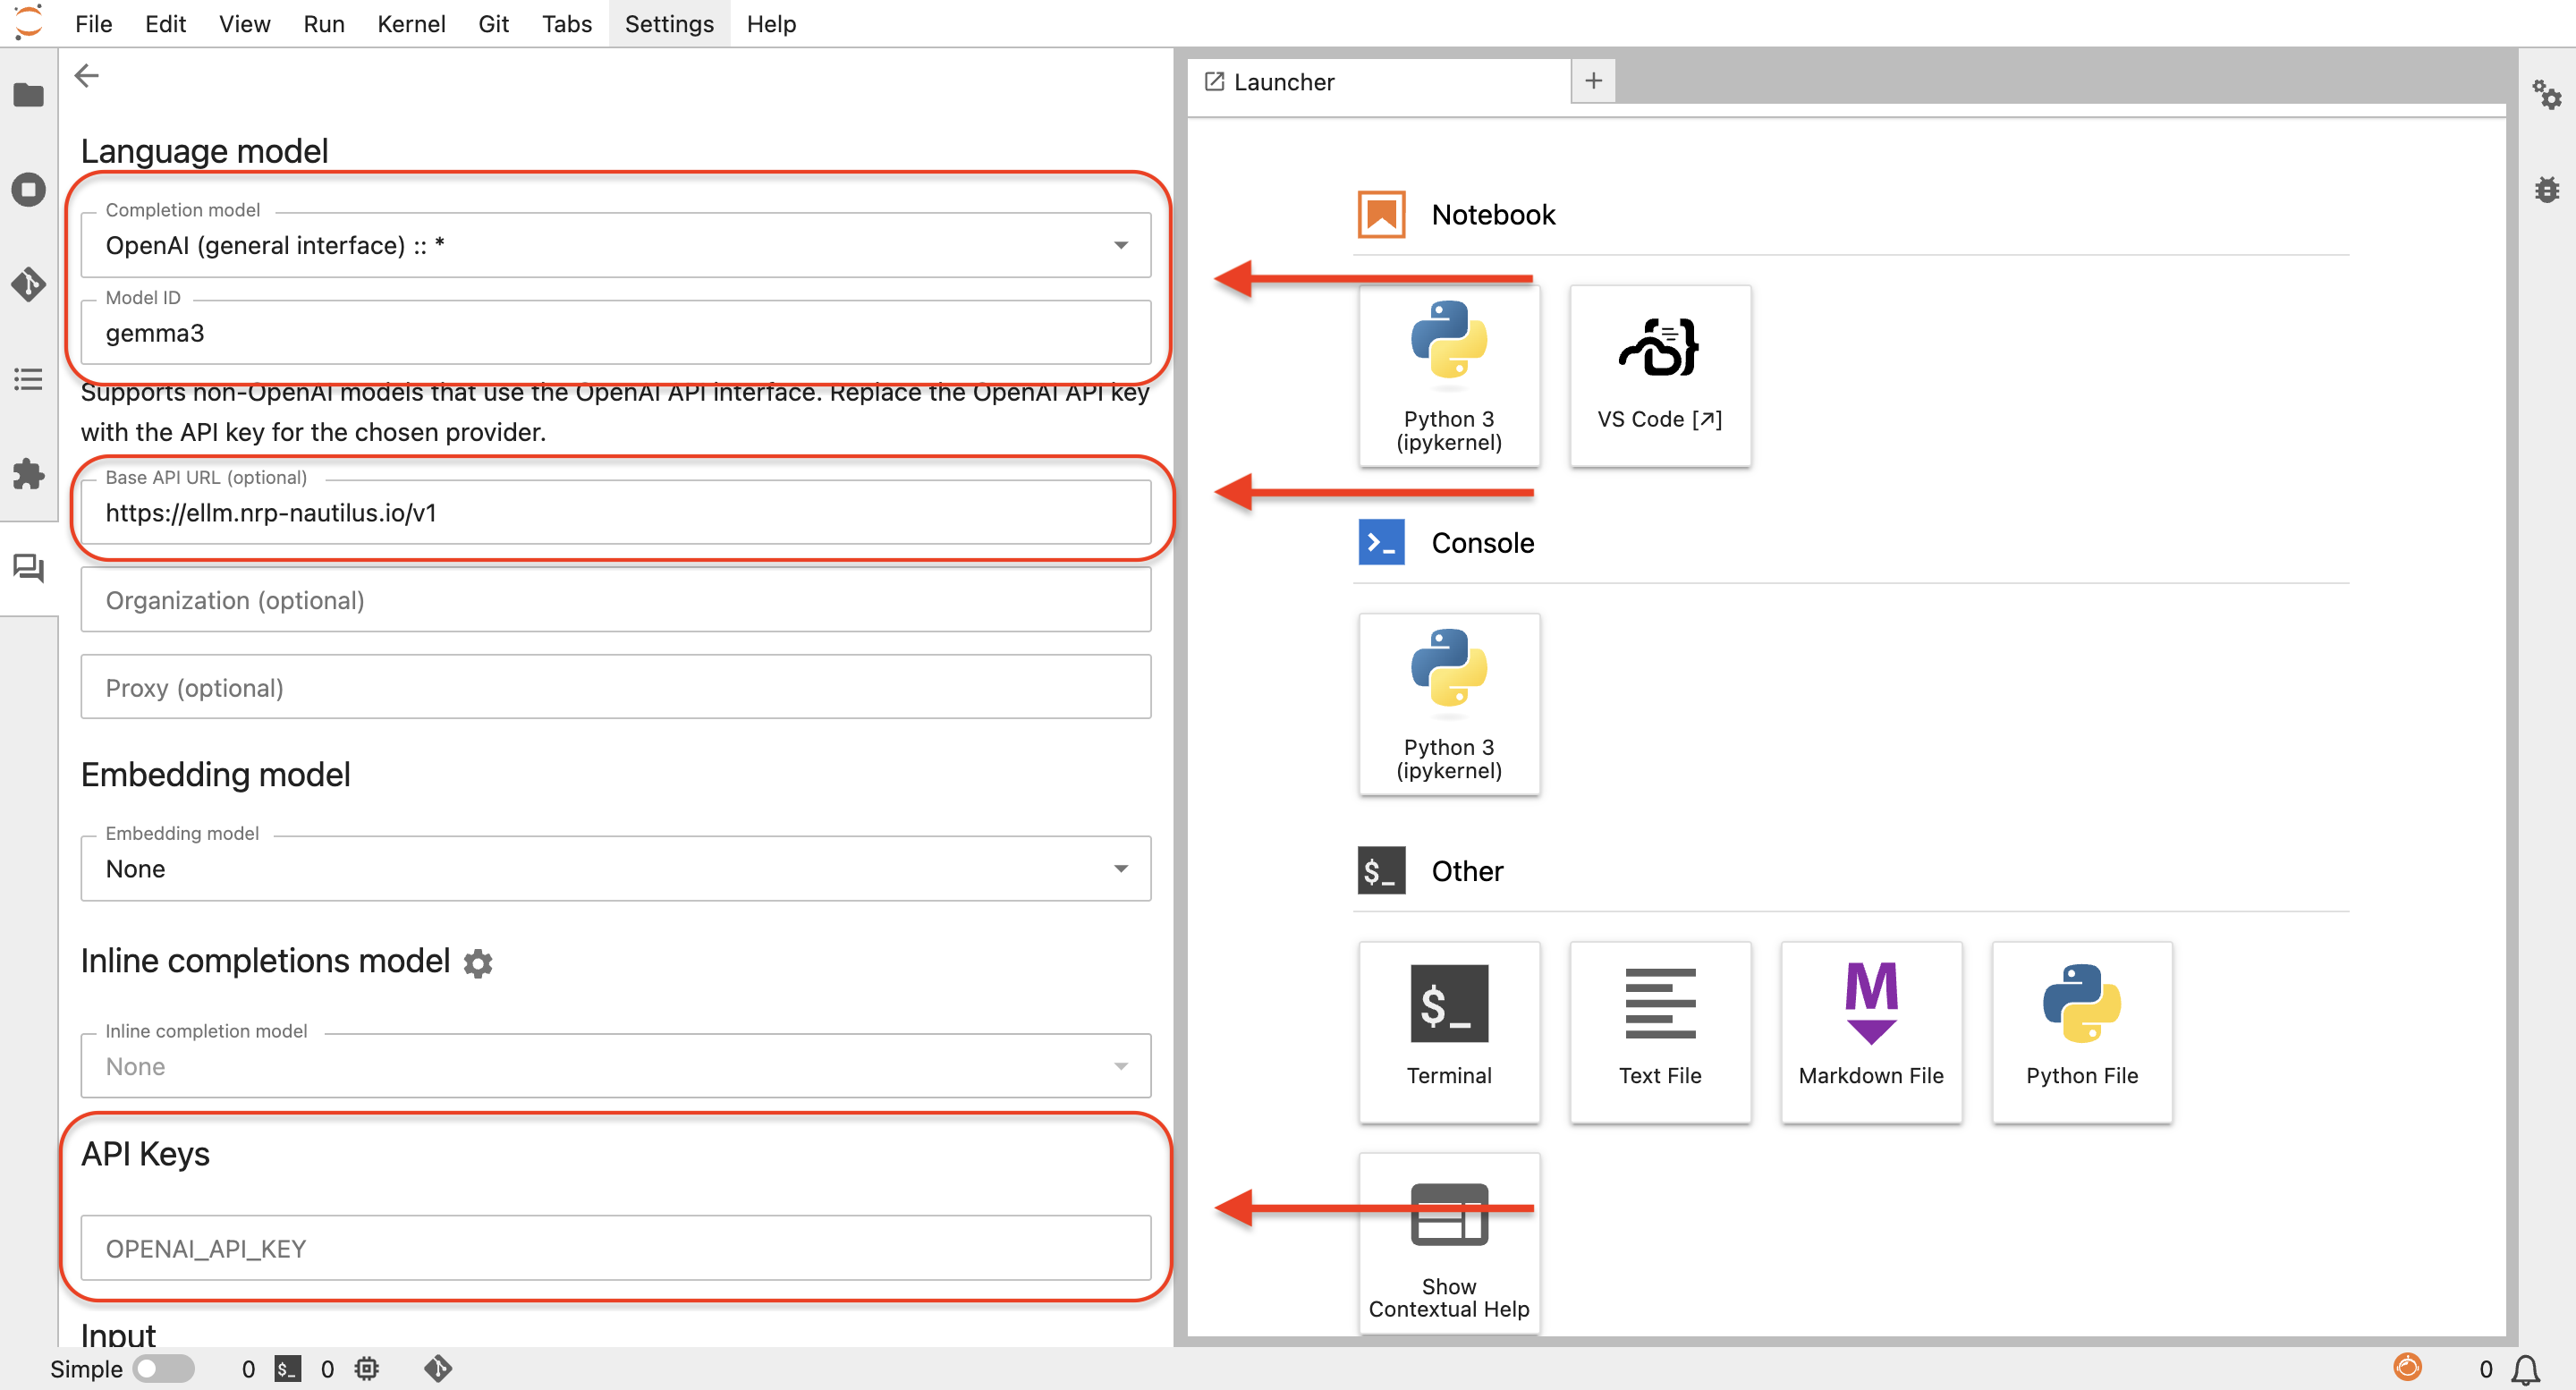This screenshot has width=2576, height=1390.
Task: Open the File Browser sidebar icon
Action: [x=28, y=95]
